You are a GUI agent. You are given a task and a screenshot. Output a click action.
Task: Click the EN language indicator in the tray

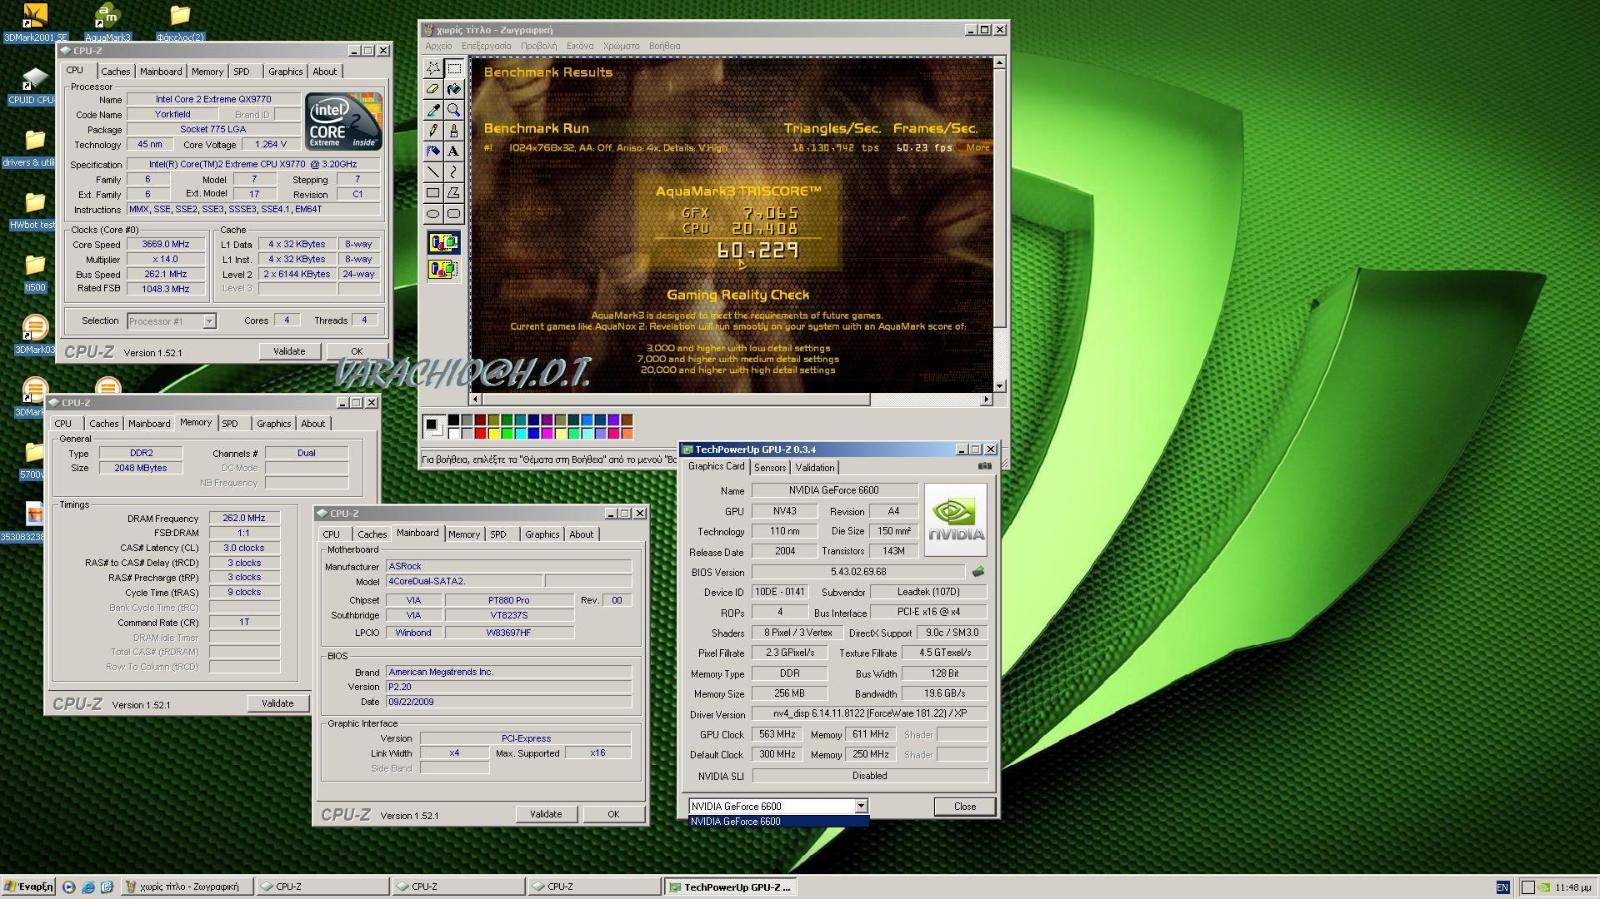pos(1502,888)
